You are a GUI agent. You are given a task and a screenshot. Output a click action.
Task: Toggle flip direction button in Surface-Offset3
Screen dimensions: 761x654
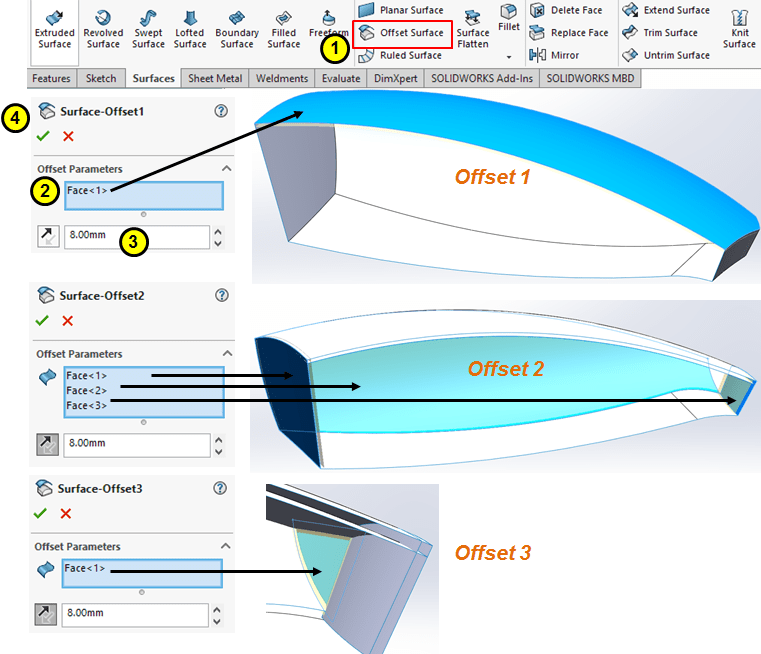tap(45, 612)
